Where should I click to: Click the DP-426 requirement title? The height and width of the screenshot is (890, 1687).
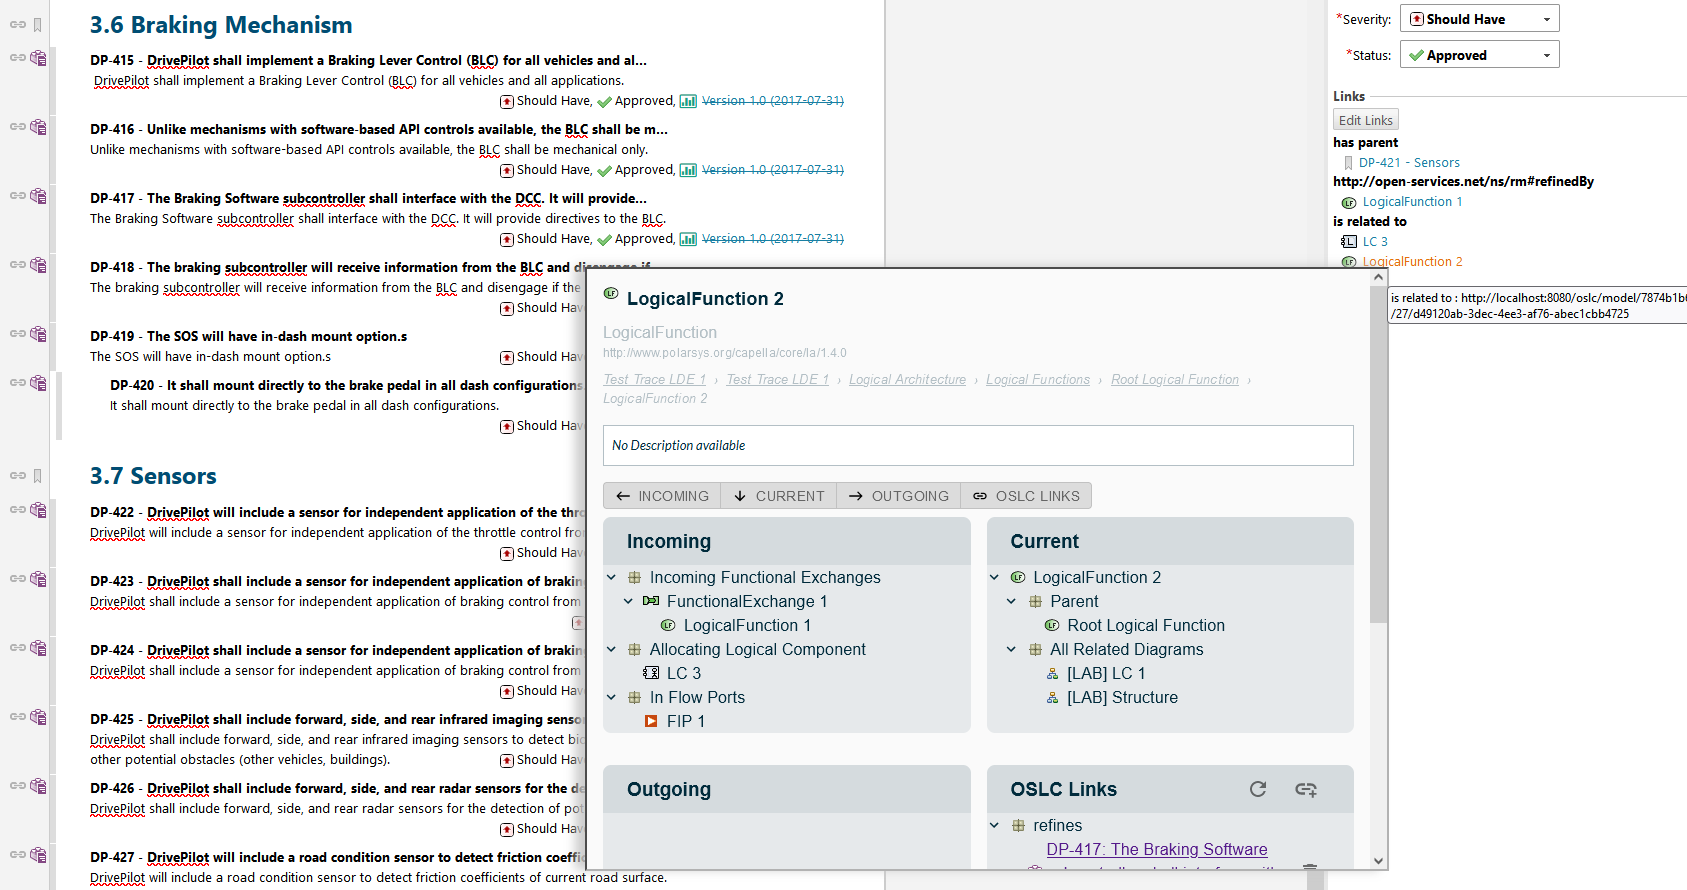[x=337, y=788]
